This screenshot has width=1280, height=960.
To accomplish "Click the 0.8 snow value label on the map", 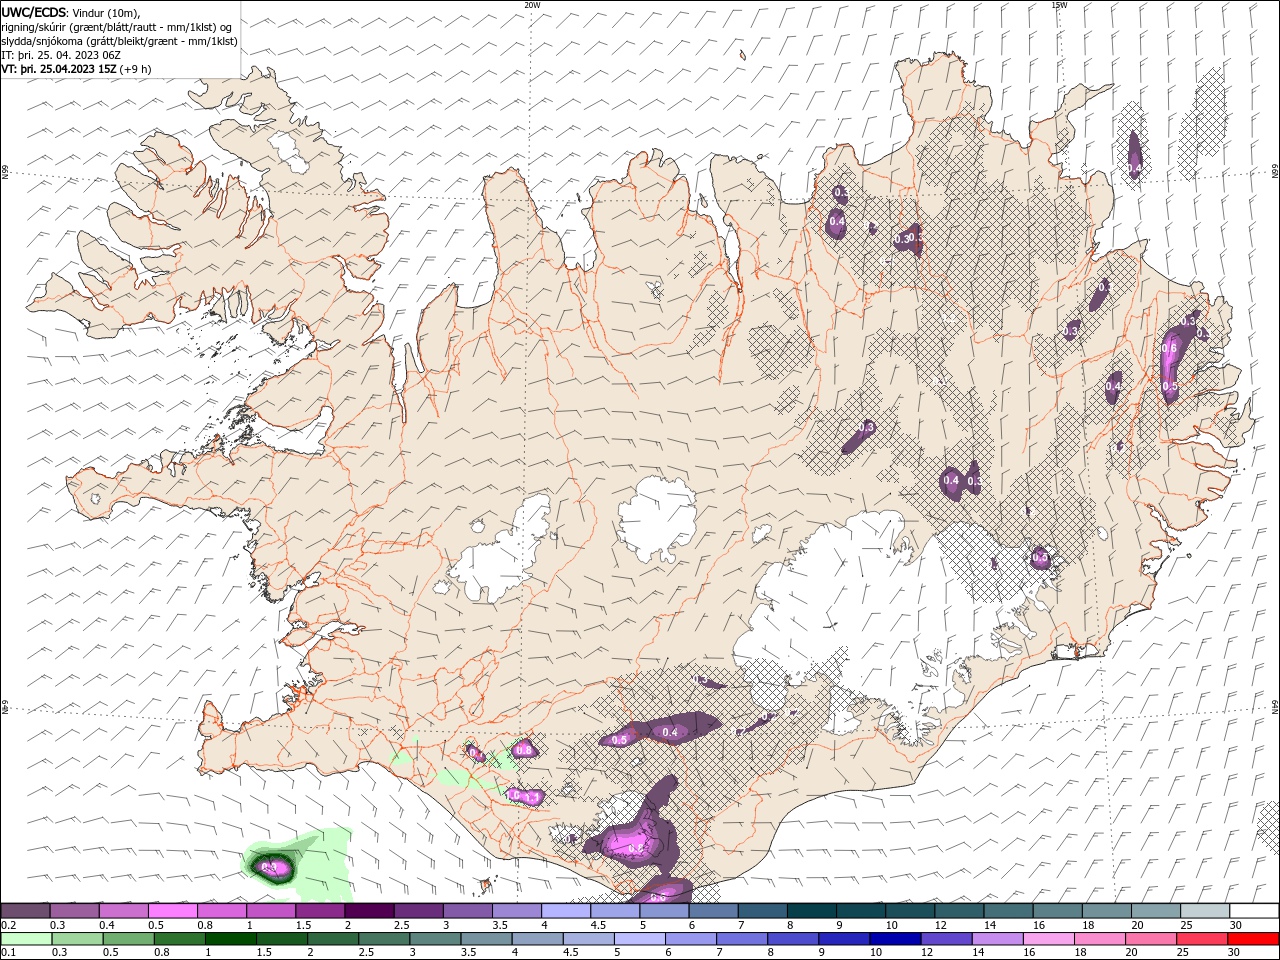I will [x=523, y=749].
